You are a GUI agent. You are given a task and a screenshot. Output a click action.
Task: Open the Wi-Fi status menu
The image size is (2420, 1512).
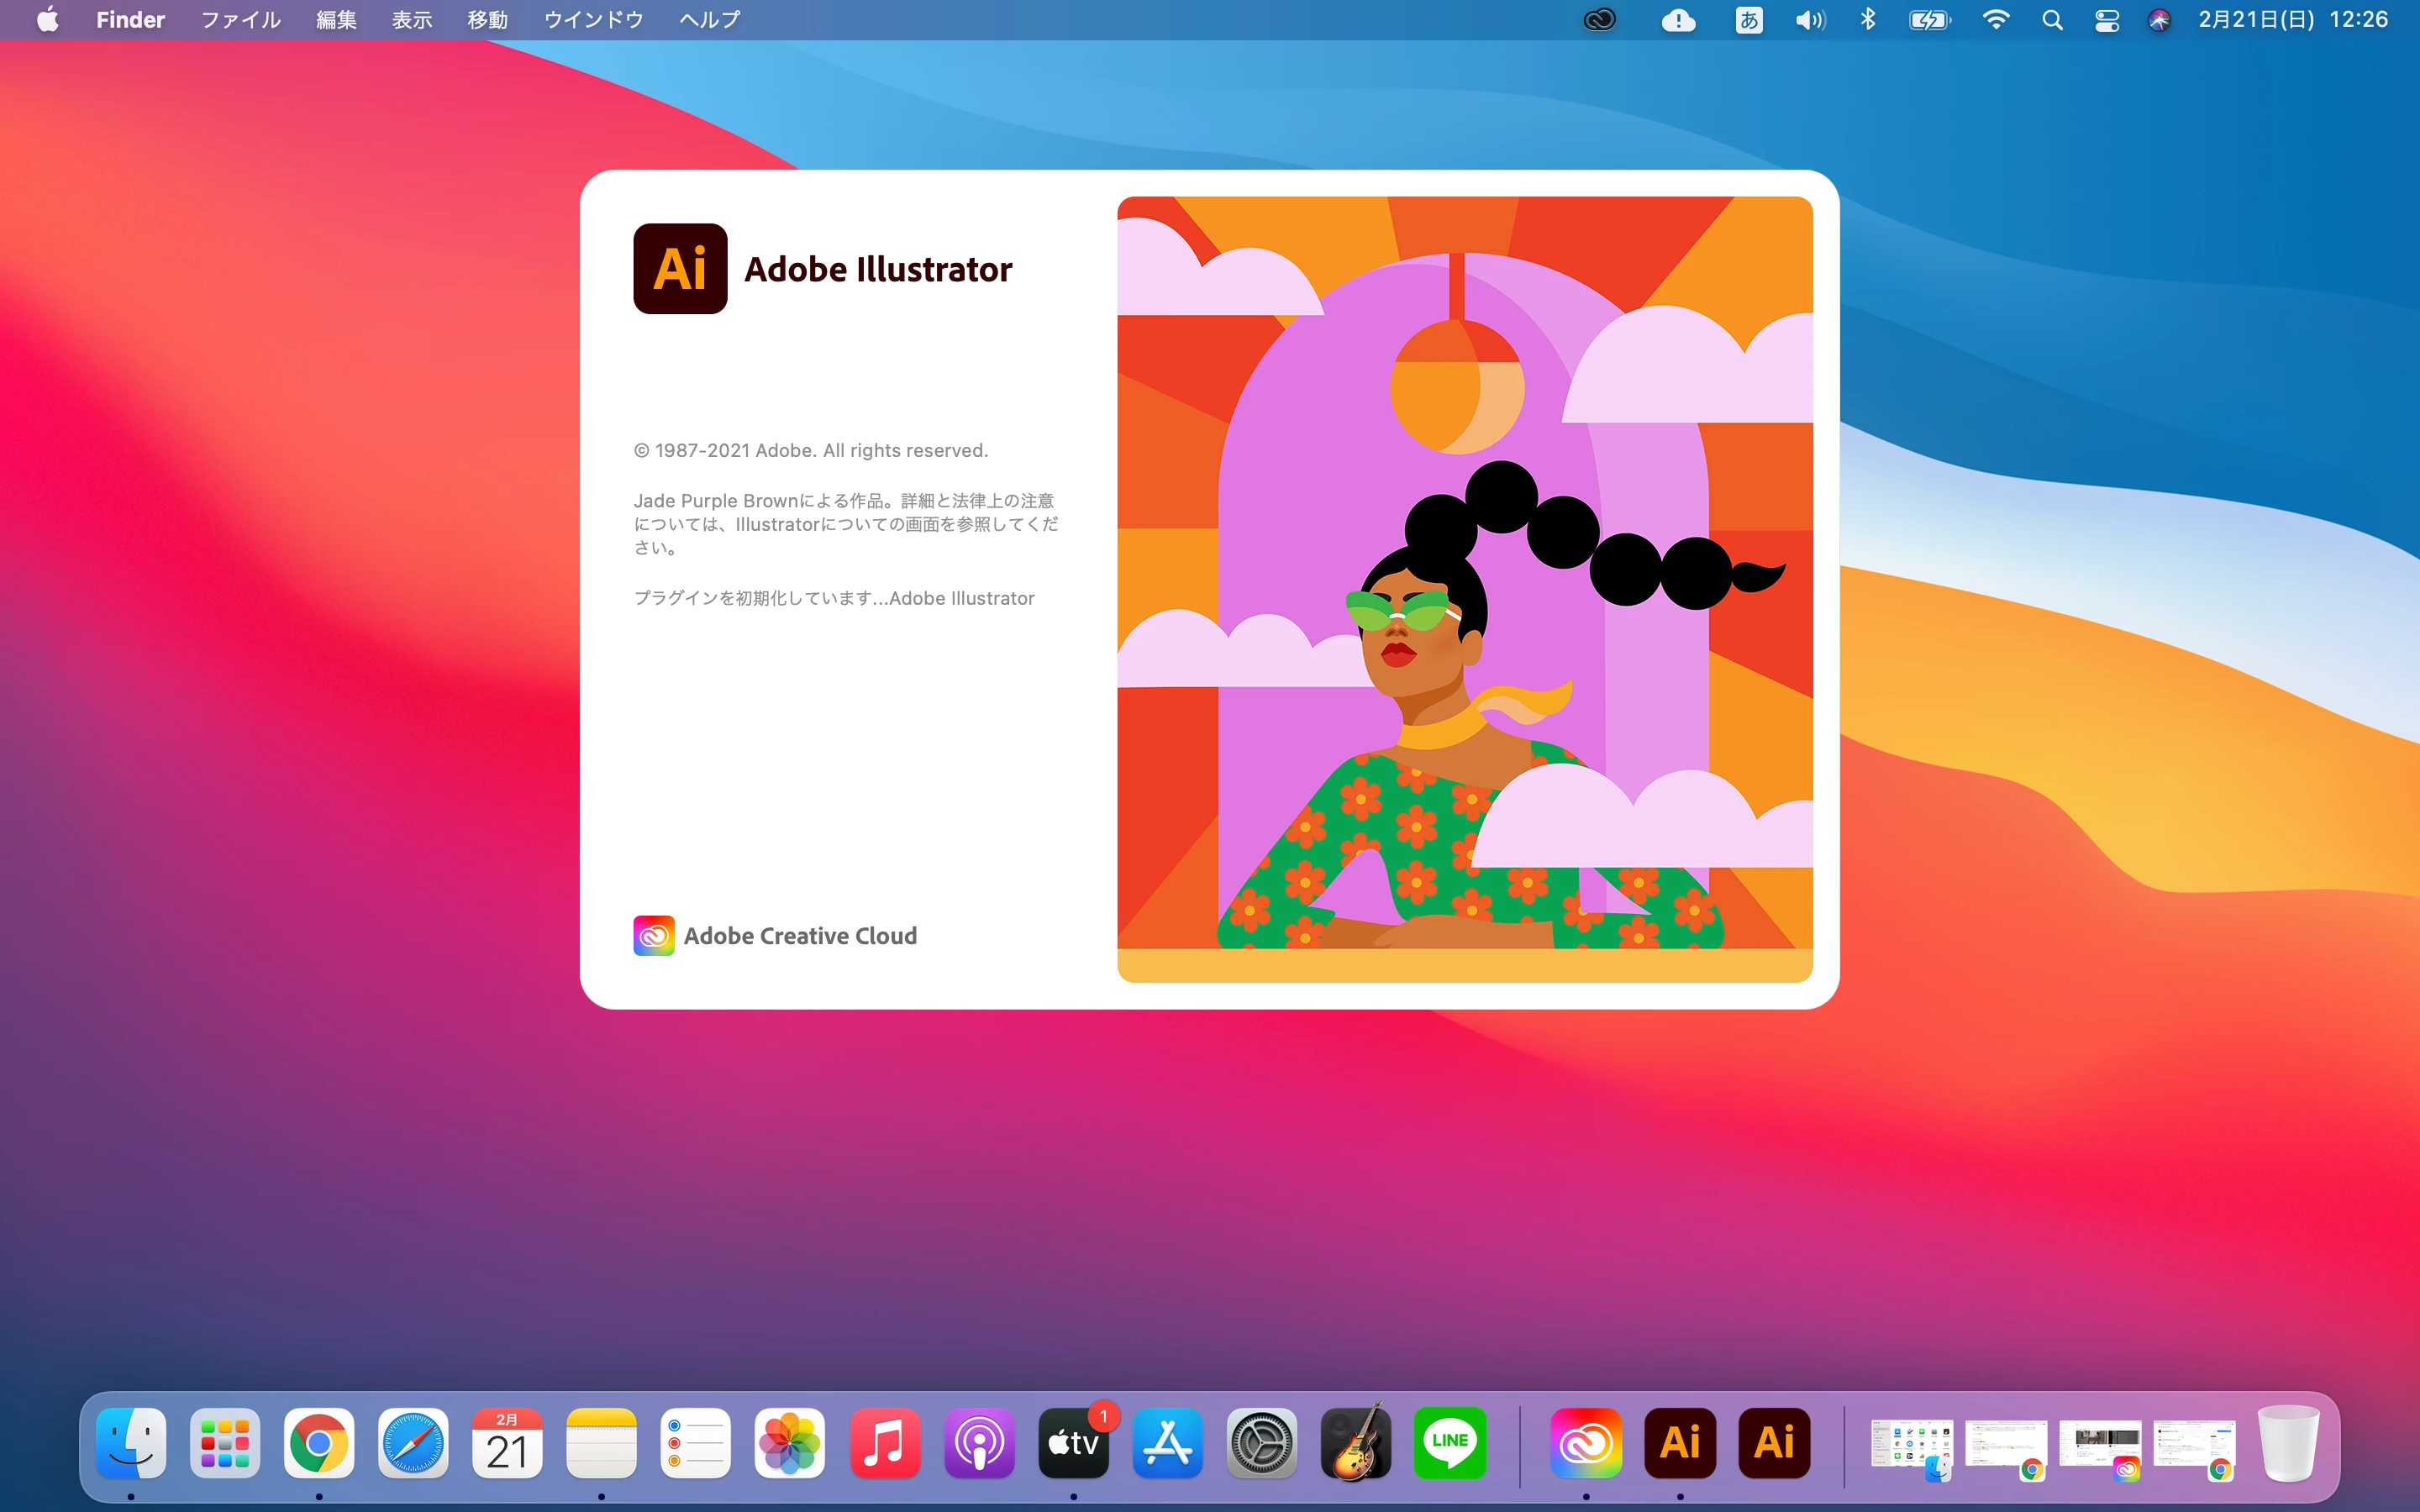pos(1995,20)
